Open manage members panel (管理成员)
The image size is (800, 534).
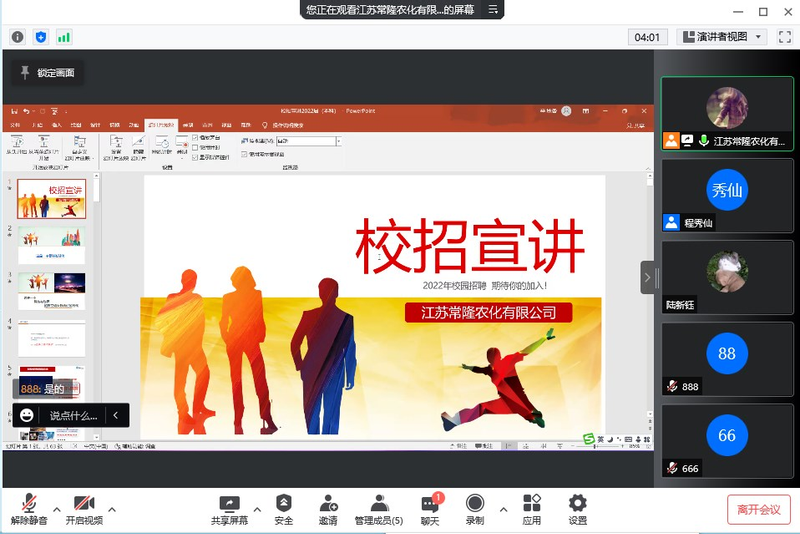pyautogui.click(x=379, y=503)
